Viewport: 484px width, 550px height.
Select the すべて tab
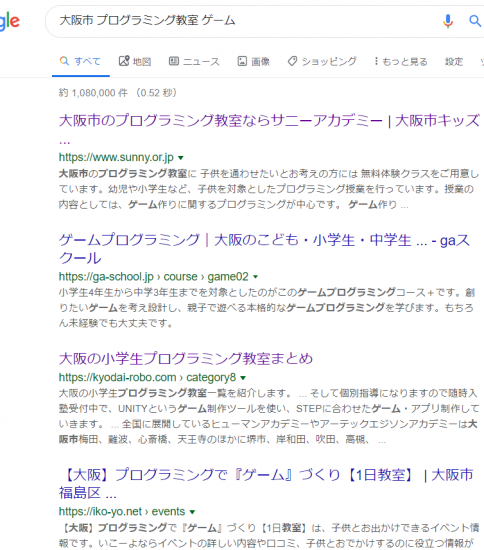80,61
